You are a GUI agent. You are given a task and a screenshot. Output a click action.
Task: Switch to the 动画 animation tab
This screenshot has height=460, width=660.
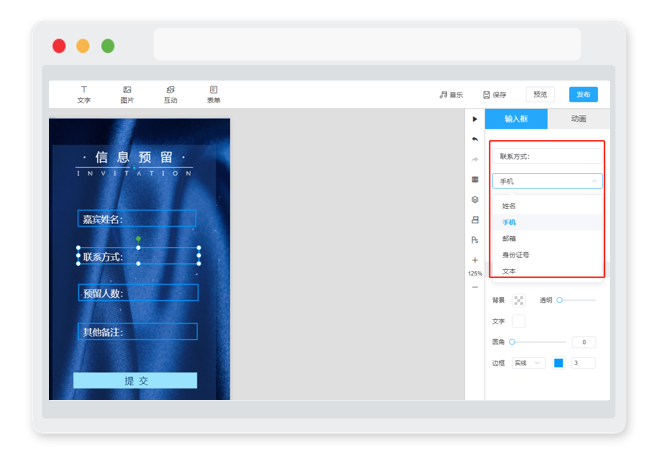[x=578, y=119]
